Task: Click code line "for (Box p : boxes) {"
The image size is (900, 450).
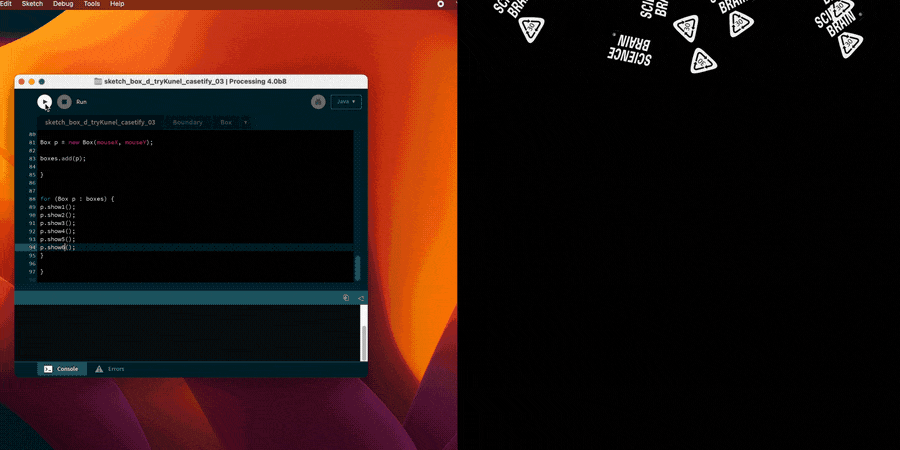Action: 77,199
